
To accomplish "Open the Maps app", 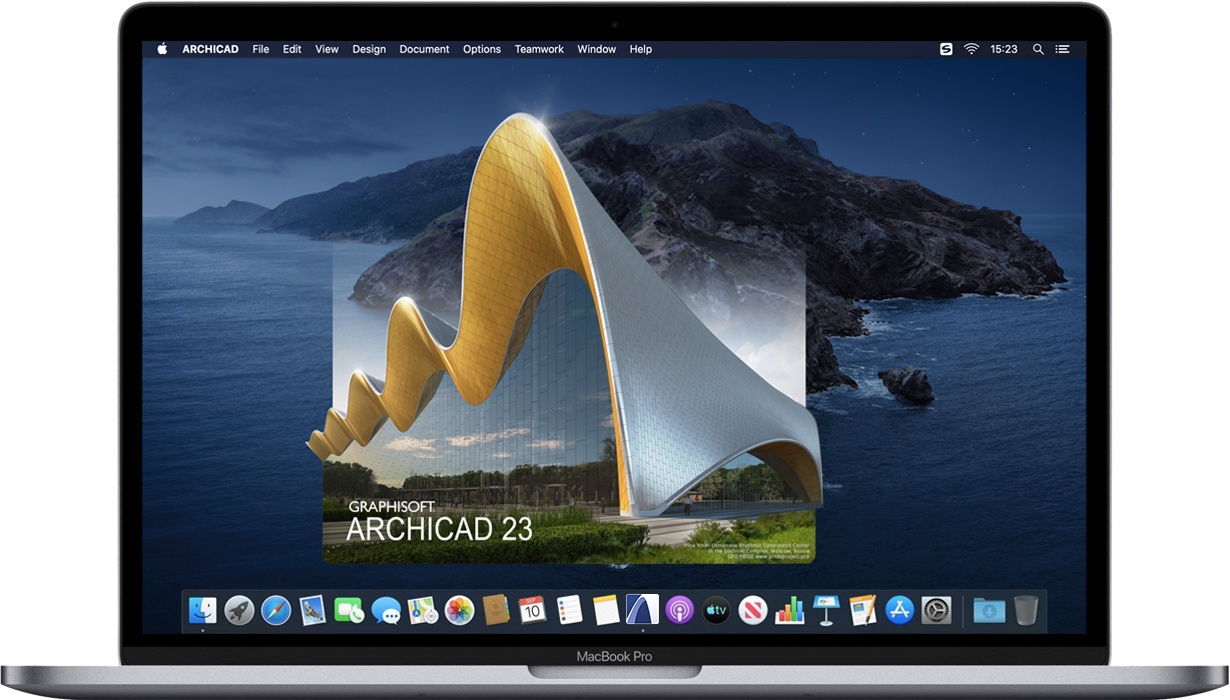I will click(422, 610).
